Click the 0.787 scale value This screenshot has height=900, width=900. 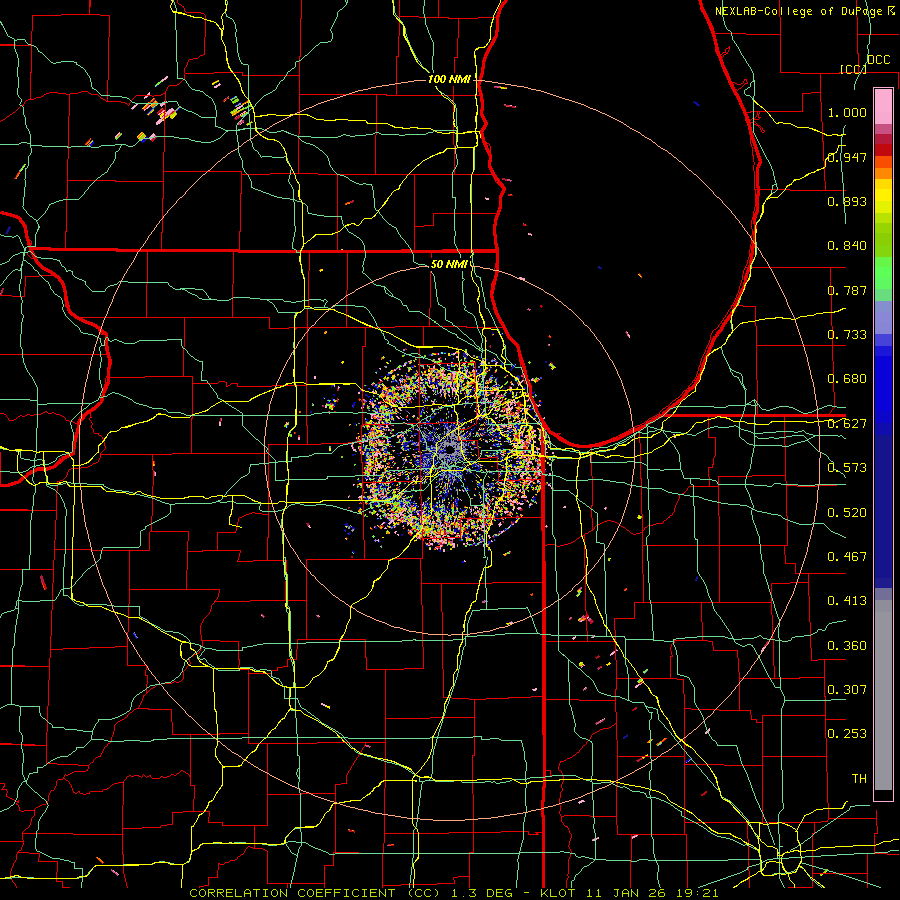[847, 290]
